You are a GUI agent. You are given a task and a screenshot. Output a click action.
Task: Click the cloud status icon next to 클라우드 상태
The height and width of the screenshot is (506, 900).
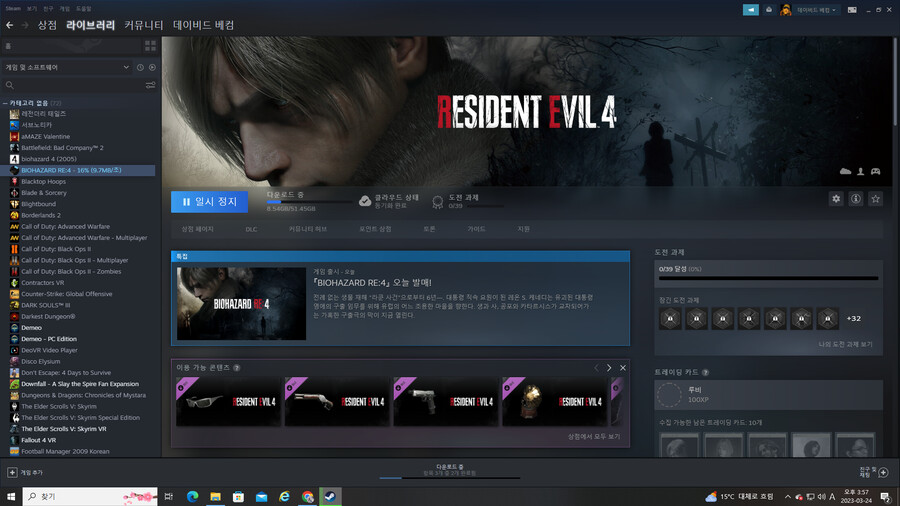click(x=364, y=201)
